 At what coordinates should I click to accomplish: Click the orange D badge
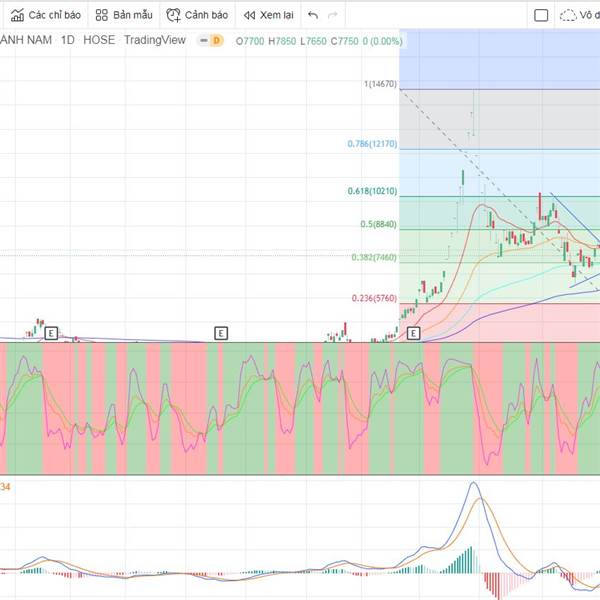(x=217, y=40)
